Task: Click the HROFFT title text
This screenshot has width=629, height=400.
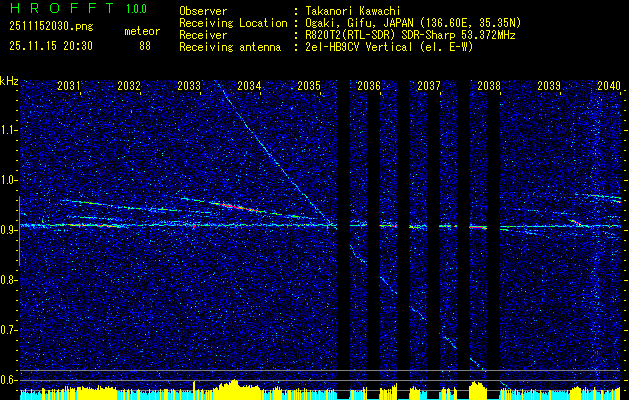Action: (x=62, y=8)
